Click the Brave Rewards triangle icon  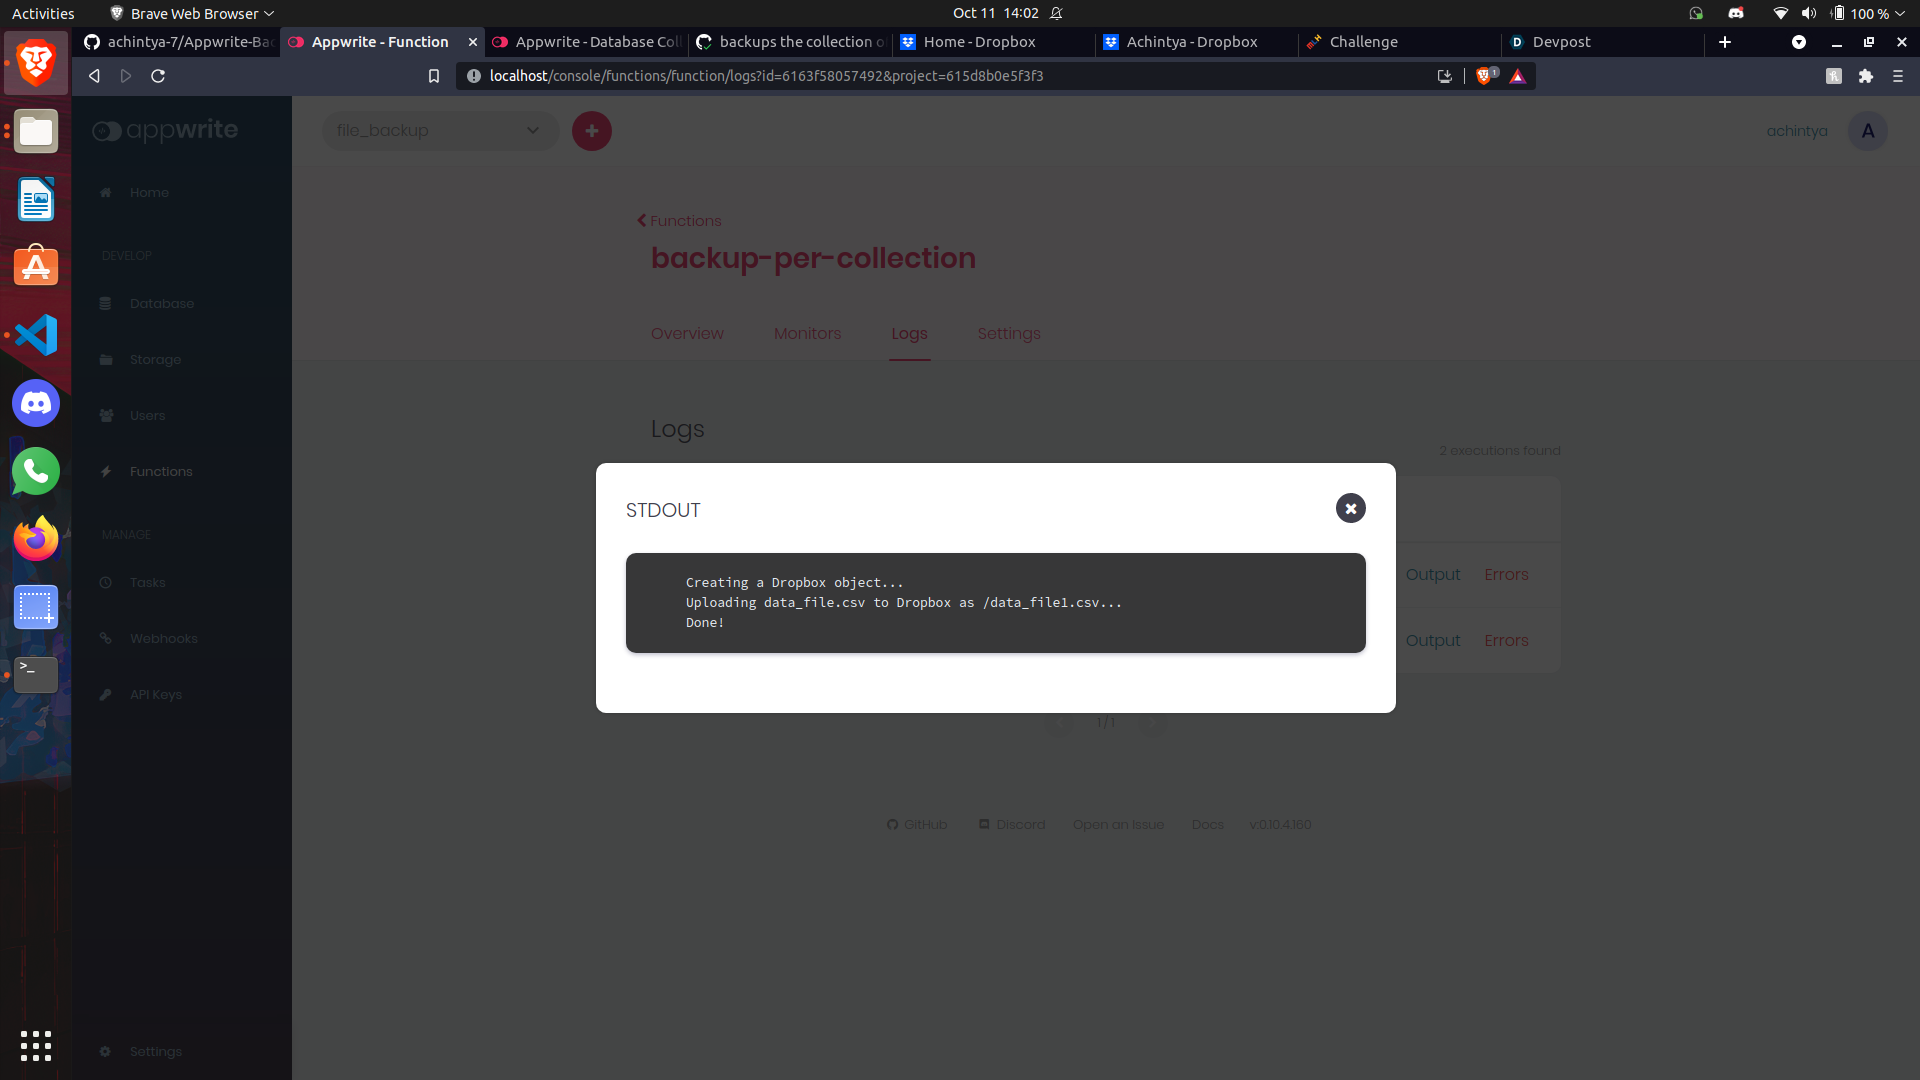pos(1517,76)
